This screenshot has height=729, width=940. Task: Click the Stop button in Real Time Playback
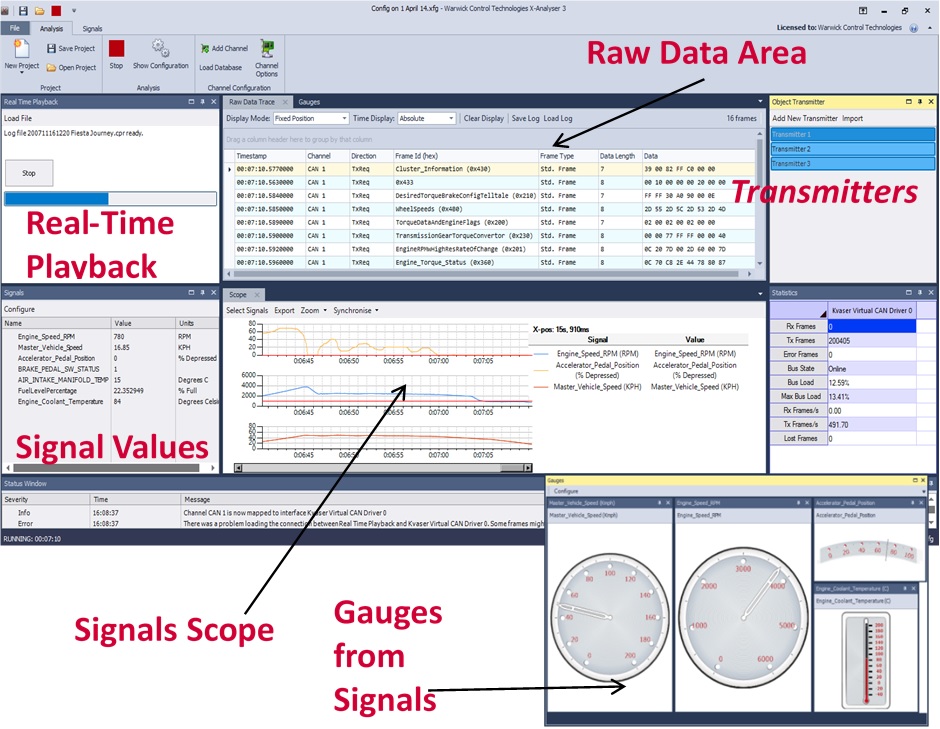tap(29, 172)
